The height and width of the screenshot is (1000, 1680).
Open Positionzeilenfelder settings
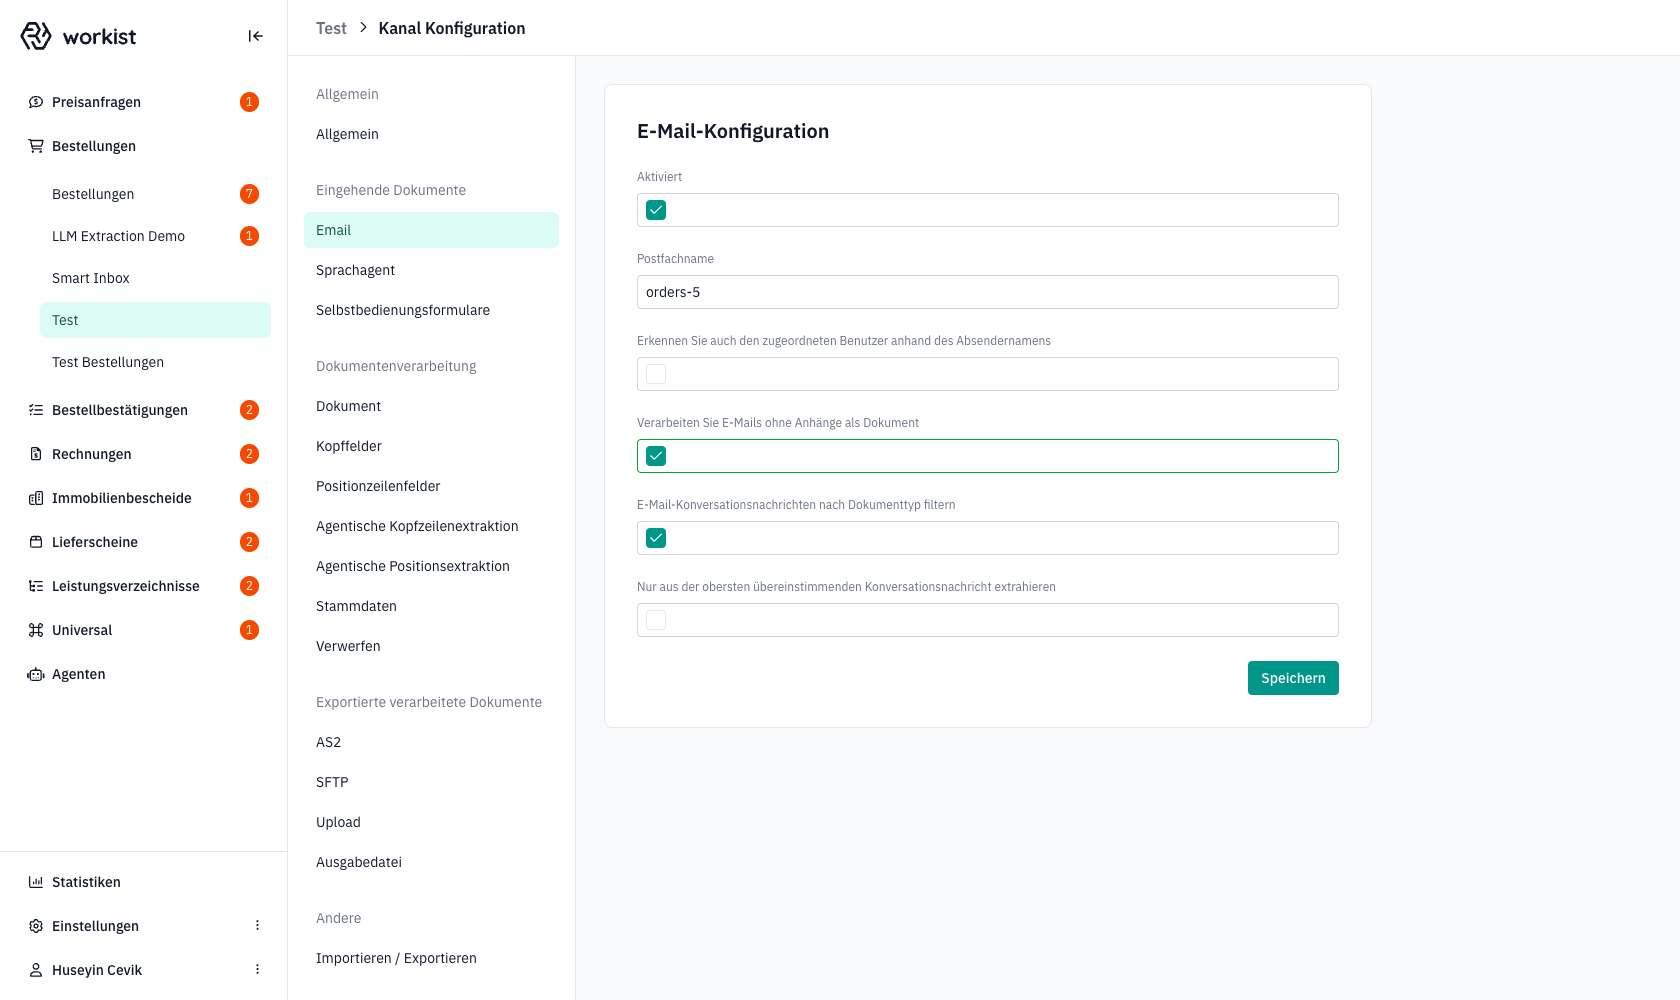pos(431,486)
